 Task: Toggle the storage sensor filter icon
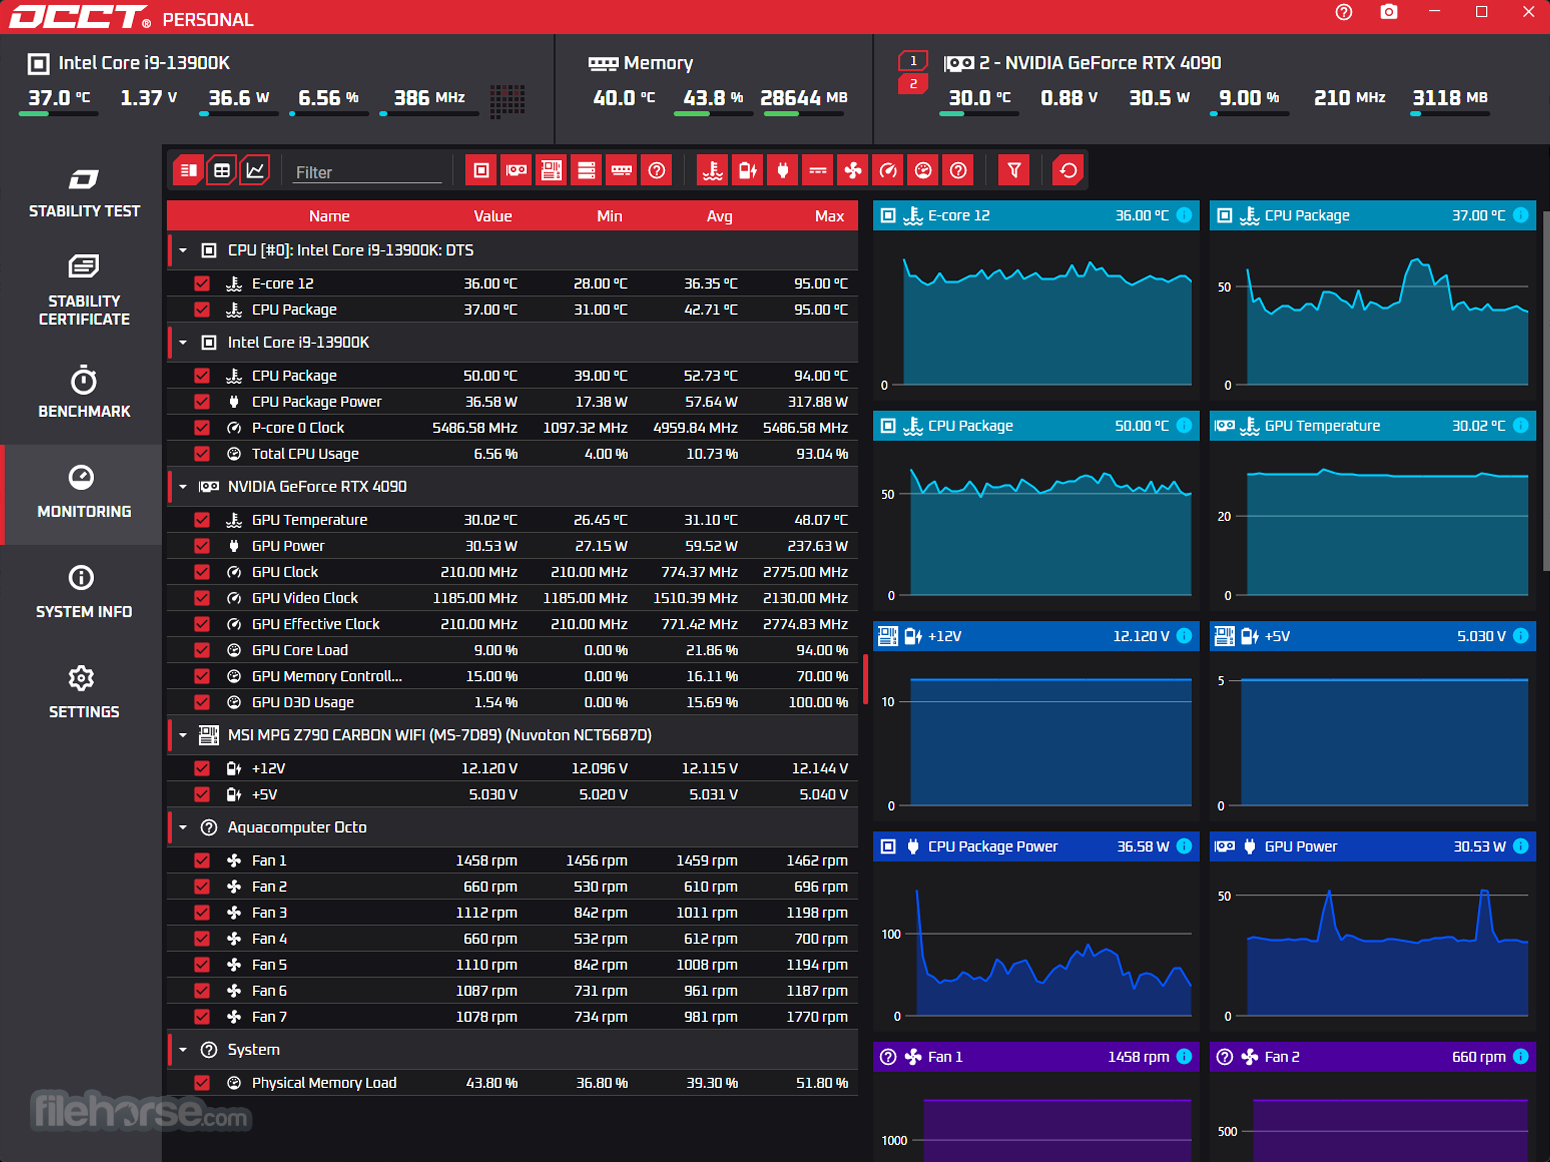[x=586, y=170]
